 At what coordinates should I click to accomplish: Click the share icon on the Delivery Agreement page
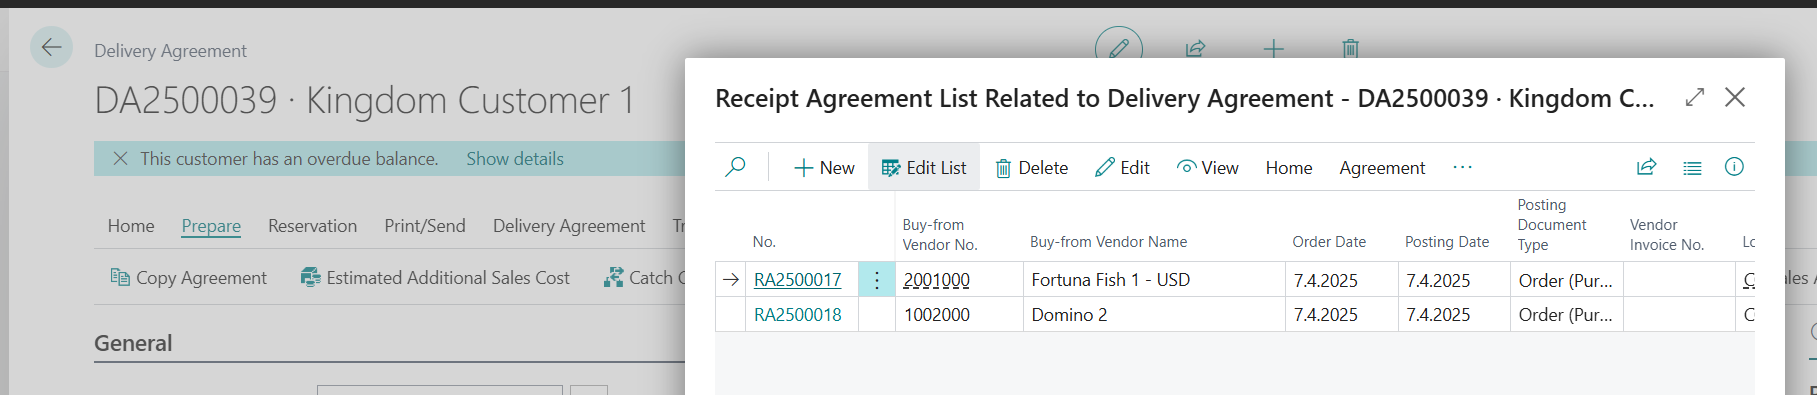(1195, 48)
